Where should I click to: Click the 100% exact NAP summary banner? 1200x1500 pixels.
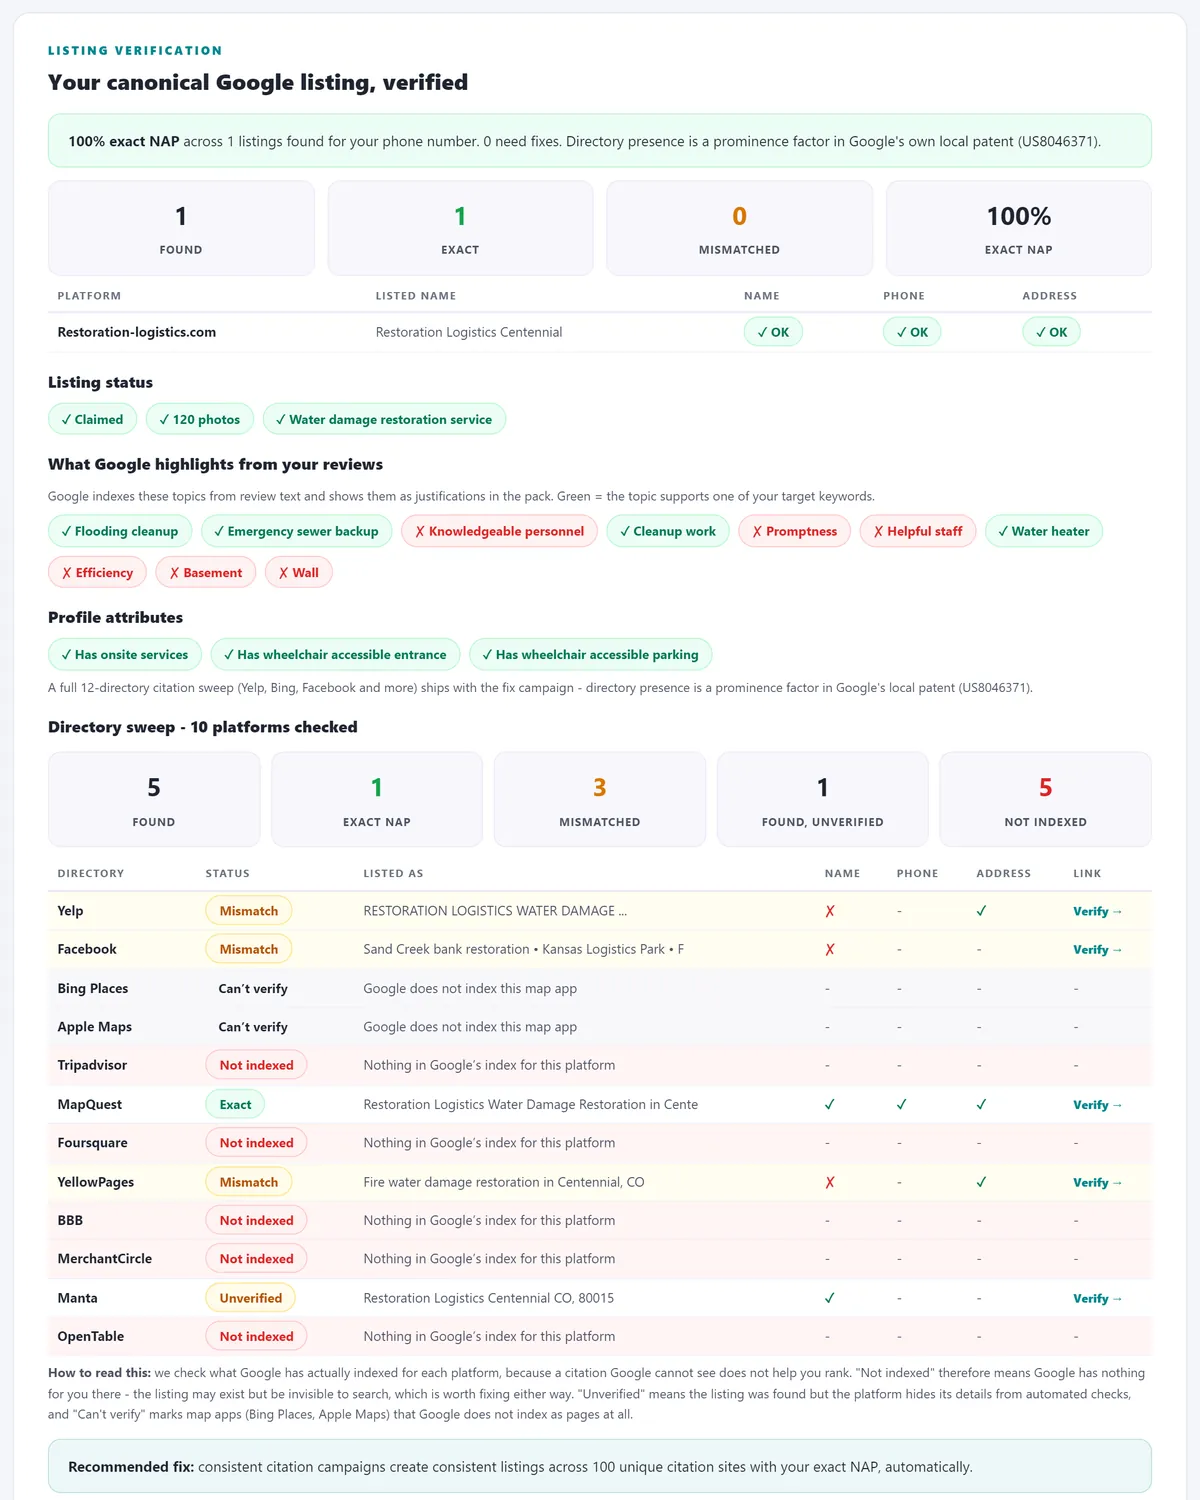[600, 141]
